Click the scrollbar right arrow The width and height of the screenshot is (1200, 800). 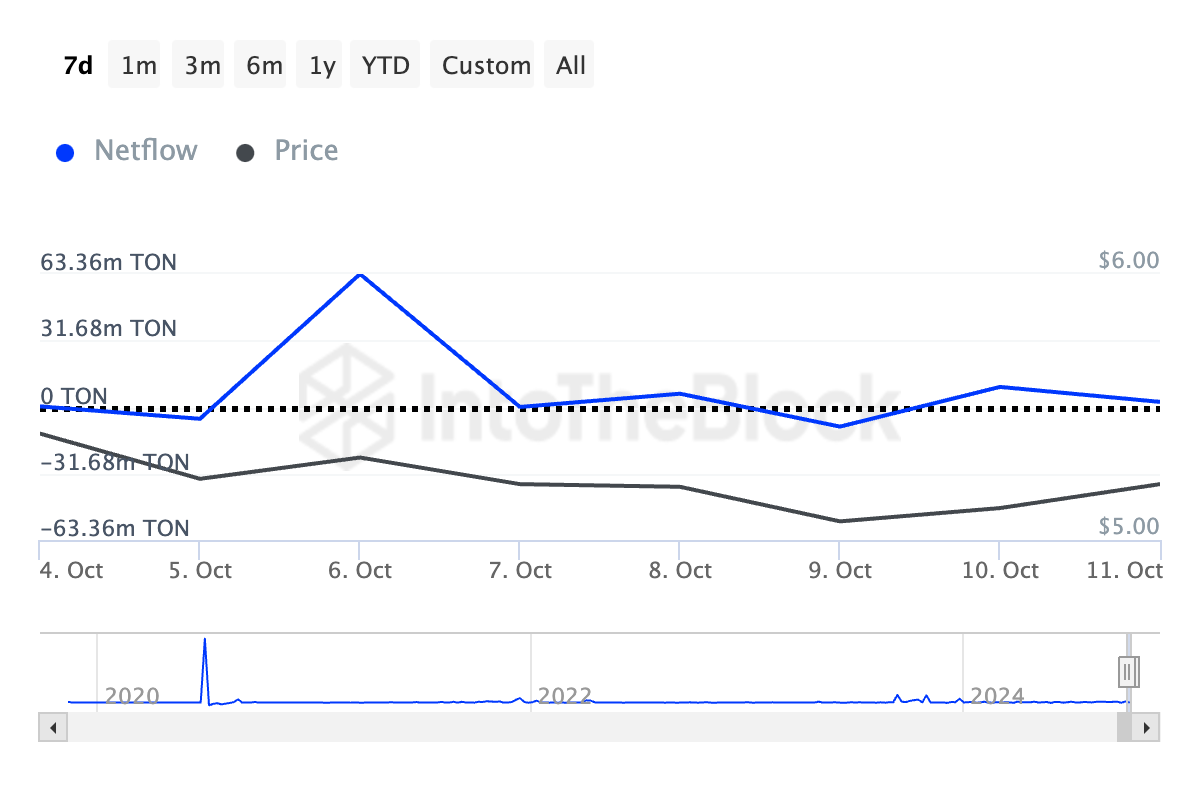click(1148, 727)
